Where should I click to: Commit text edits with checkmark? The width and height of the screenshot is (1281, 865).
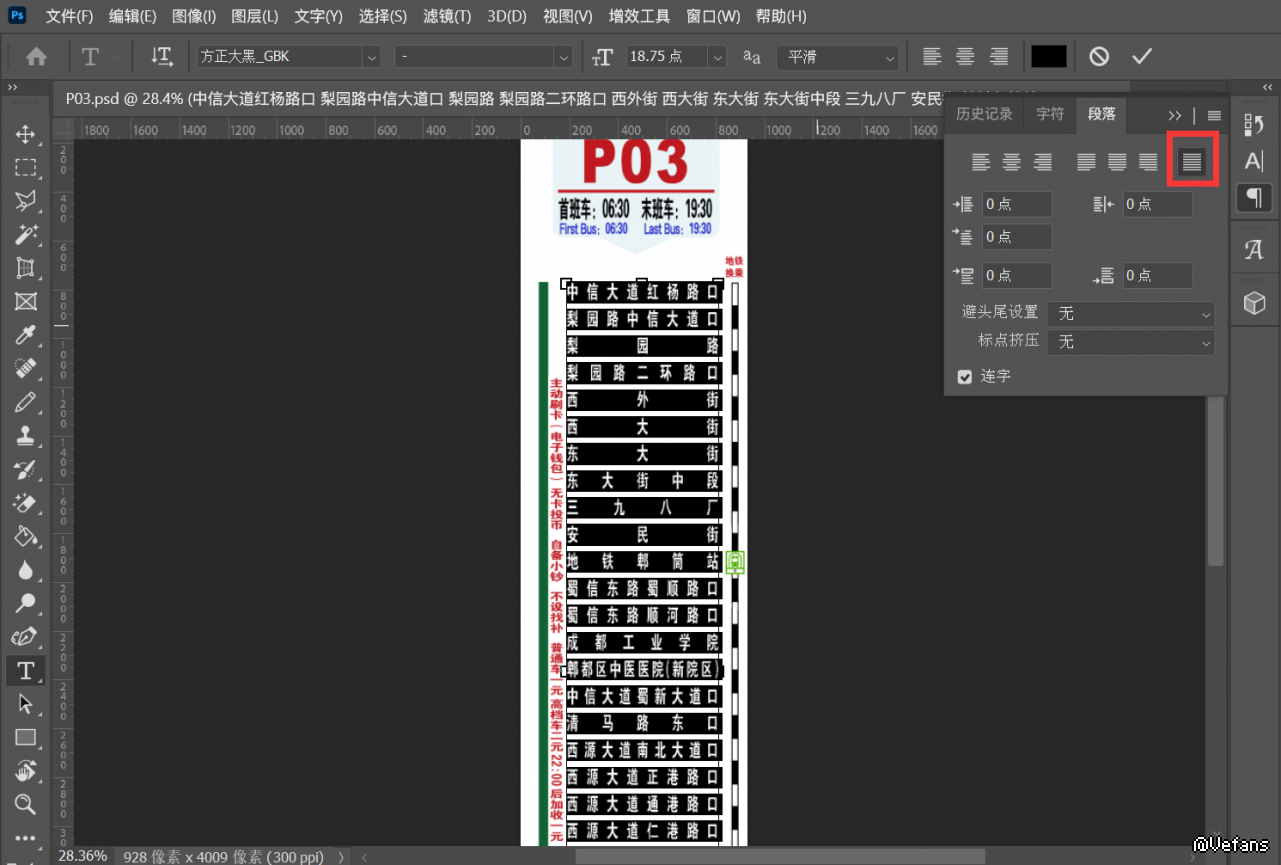click(x=1142, y=57)
